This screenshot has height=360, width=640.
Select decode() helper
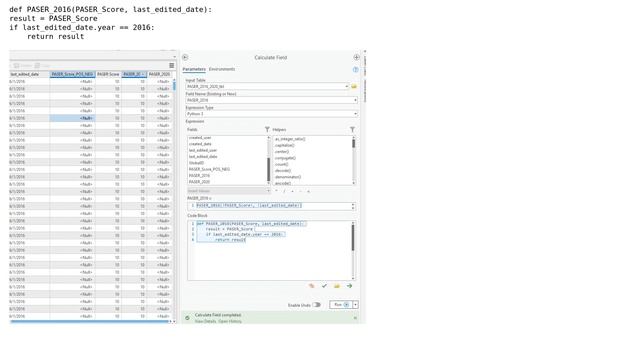pos(283,171)
